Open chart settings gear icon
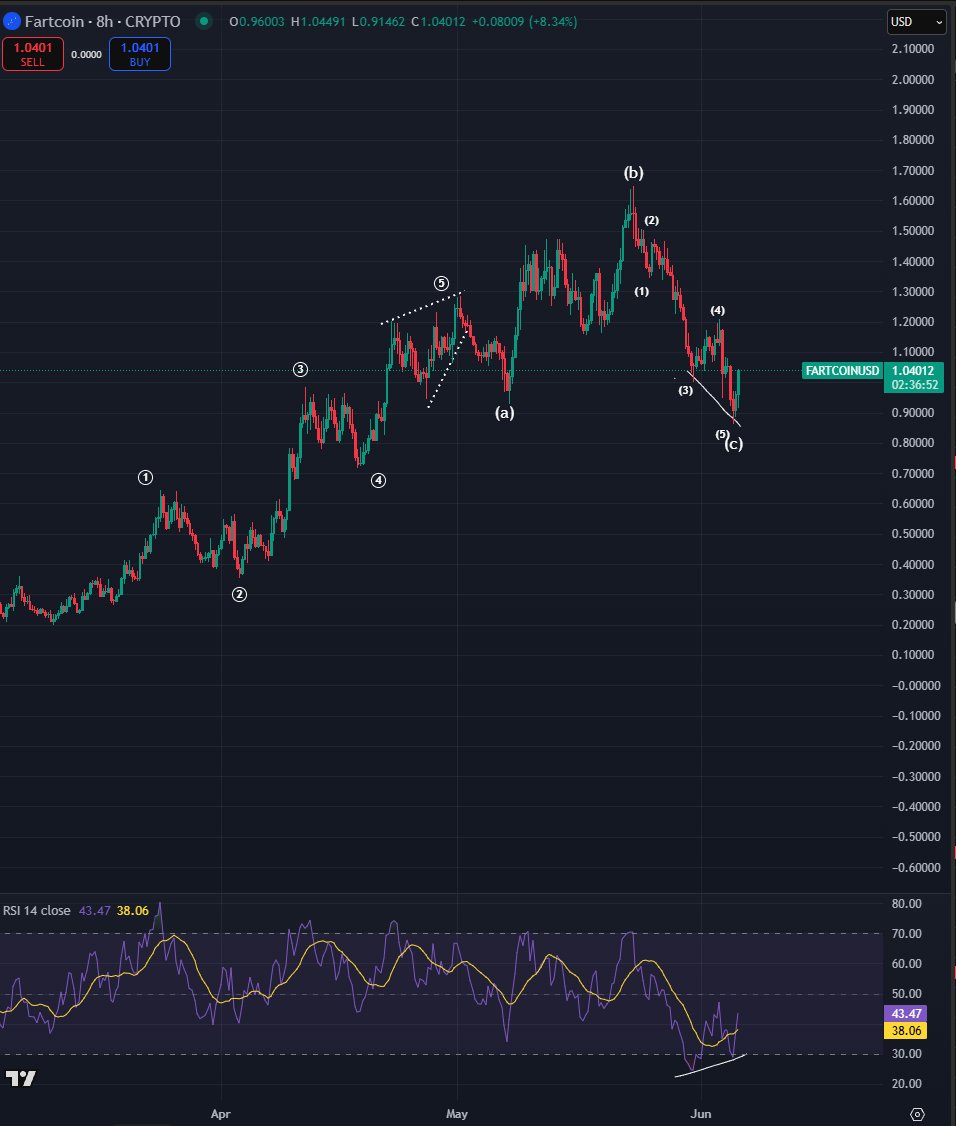The image size is (956, 1126). click(916, 1114)
